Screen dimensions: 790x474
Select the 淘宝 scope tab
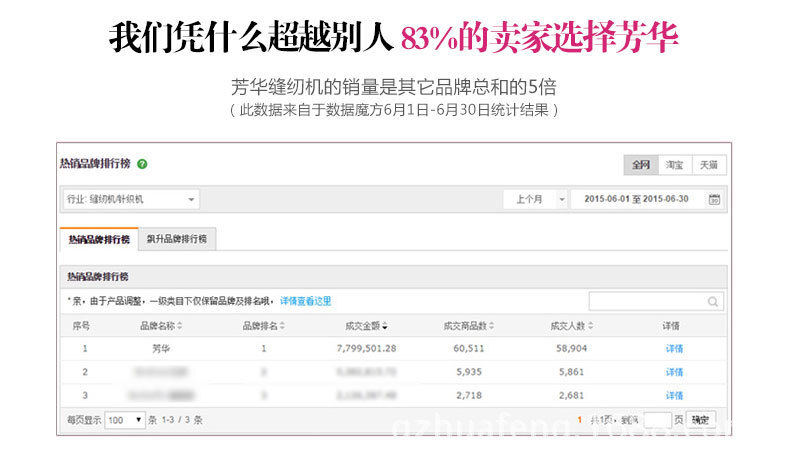click(675, 165)
